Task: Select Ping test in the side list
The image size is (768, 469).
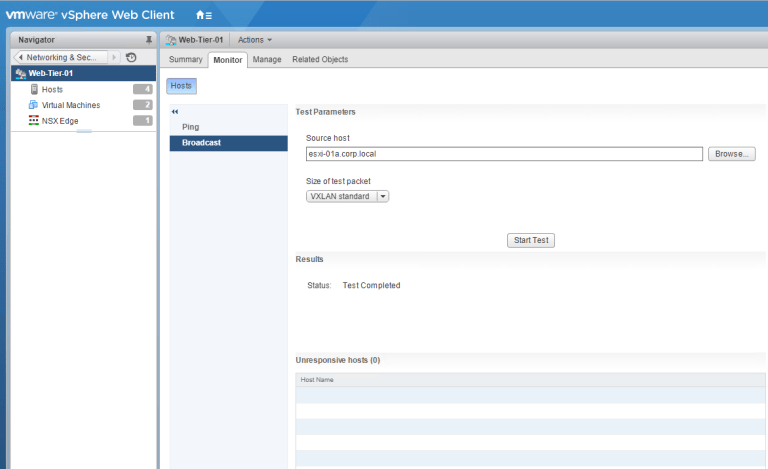Action: click(190, 127)
